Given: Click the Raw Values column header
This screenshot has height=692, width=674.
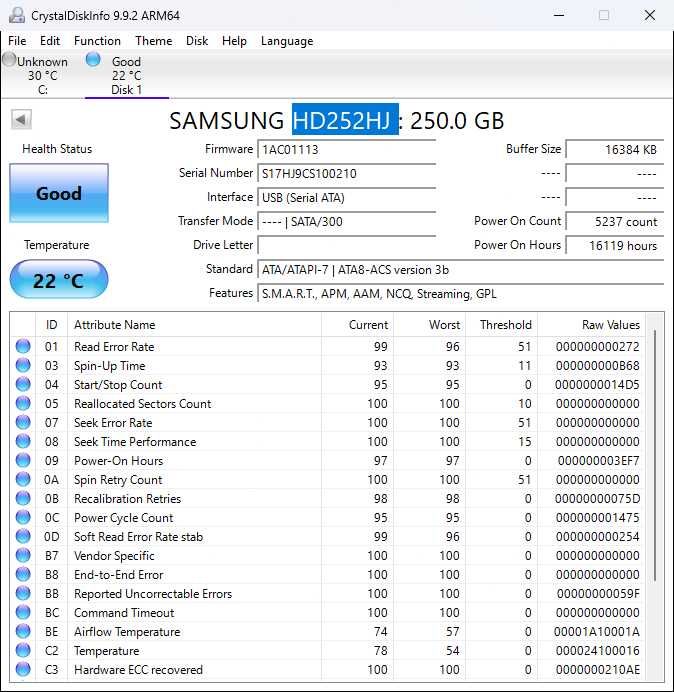Looking at the screenshot, I should click(591, 325).
